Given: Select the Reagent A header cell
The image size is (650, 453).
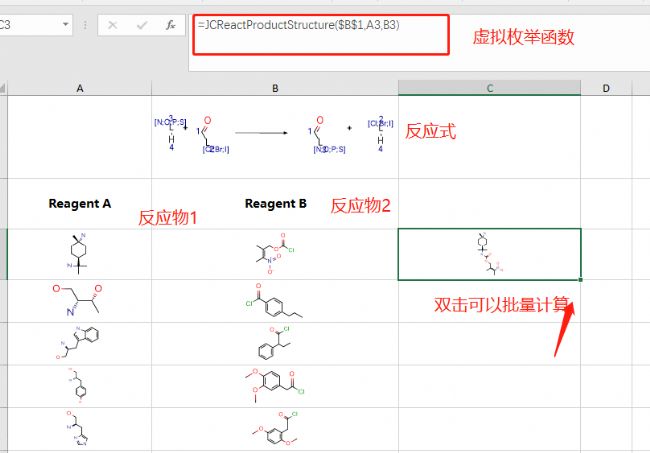Looking at the screenshot, I should pyautogui.click(x=79, y=204).
